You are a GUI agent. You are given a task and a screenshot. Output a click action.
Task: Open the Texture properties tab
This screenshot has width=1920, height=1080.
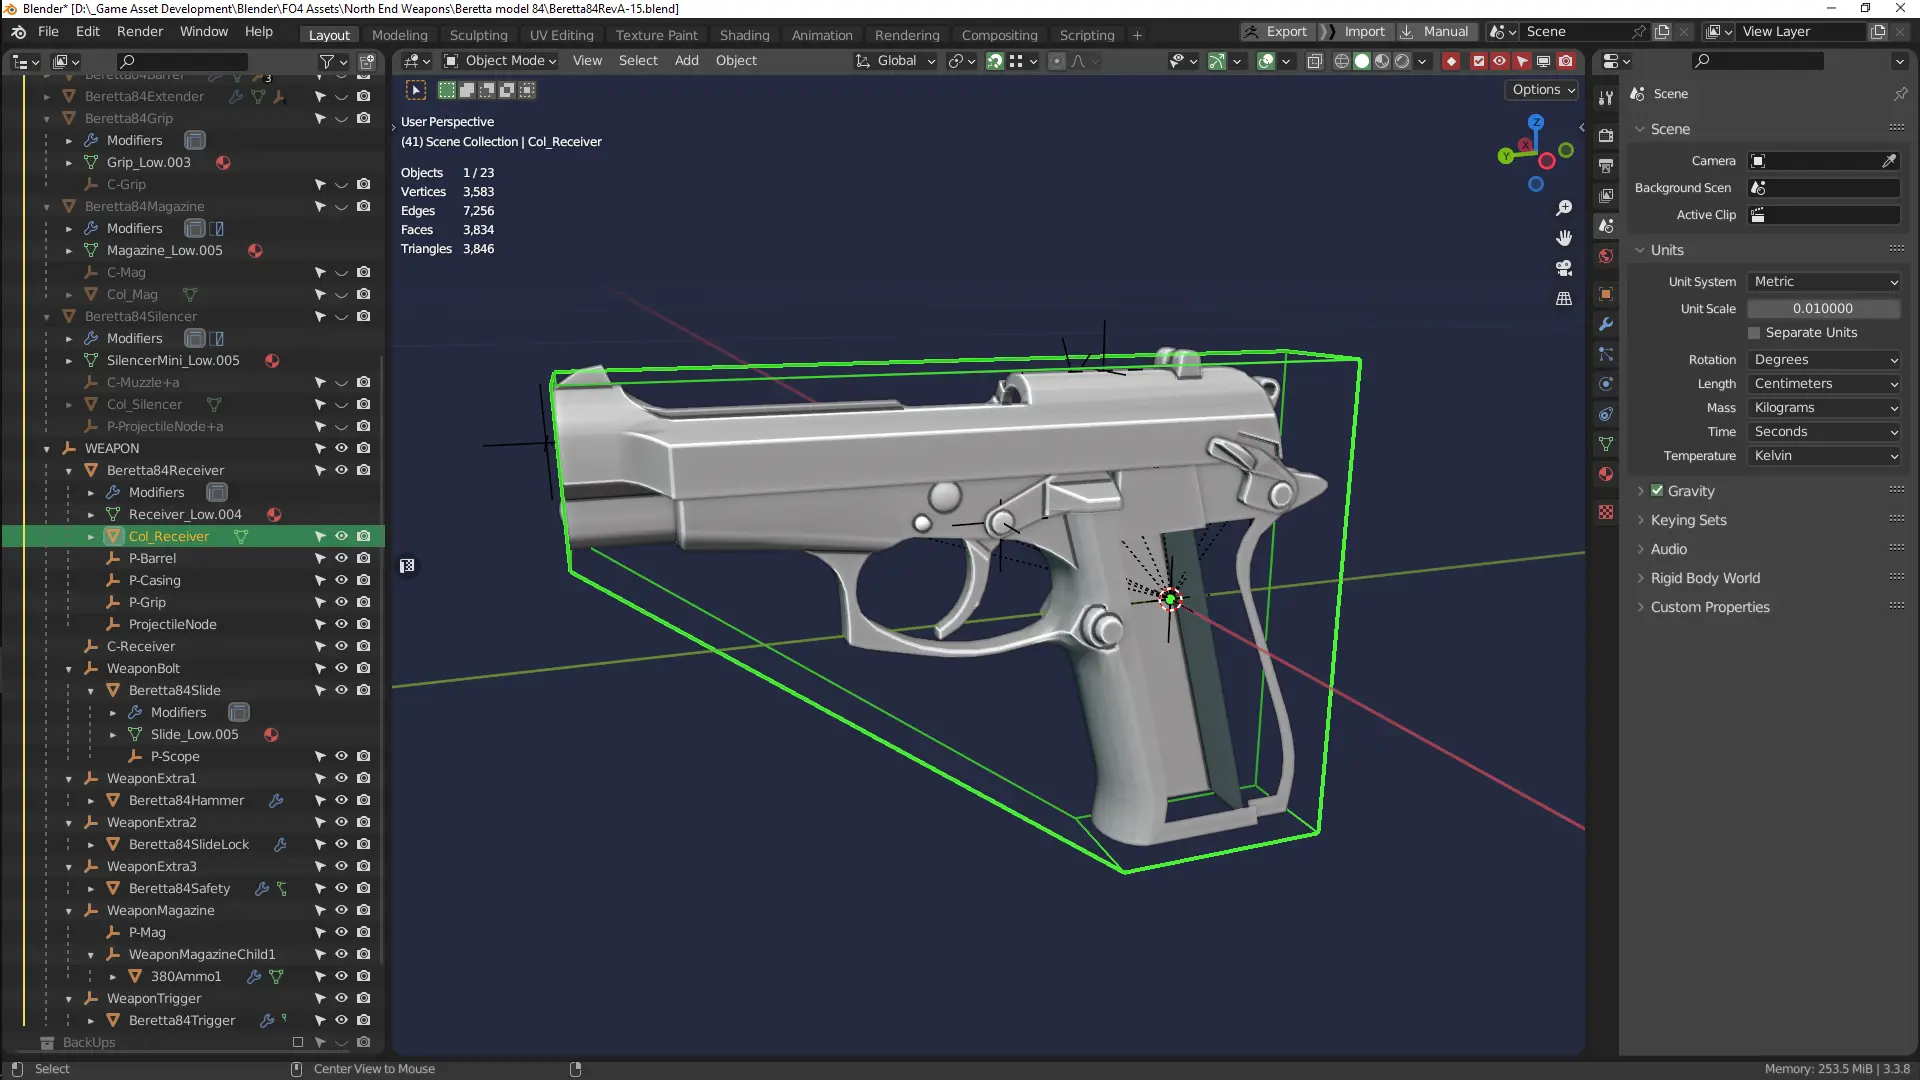point(1606,512)
